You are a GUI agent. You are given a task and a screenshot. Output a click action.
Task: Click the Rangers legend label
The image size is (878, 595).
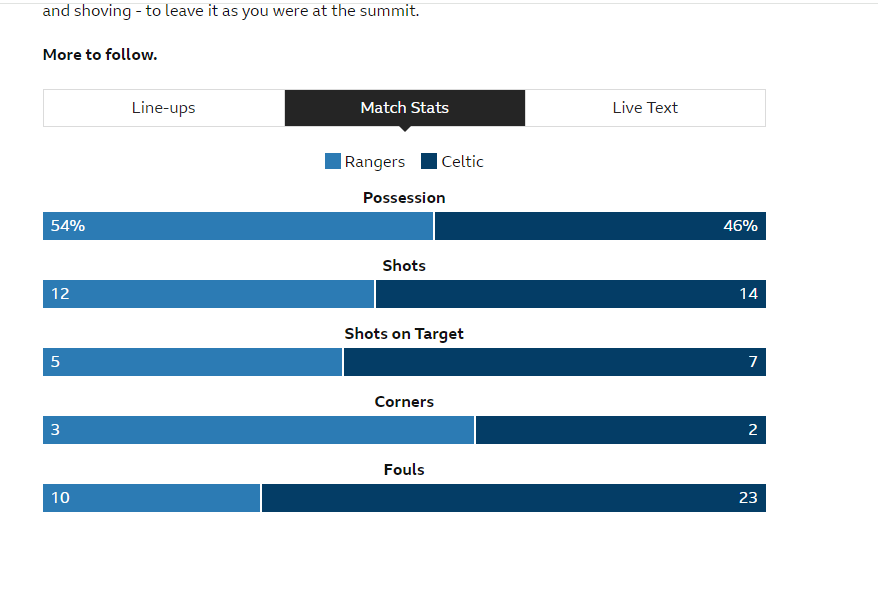coord(375,162)
